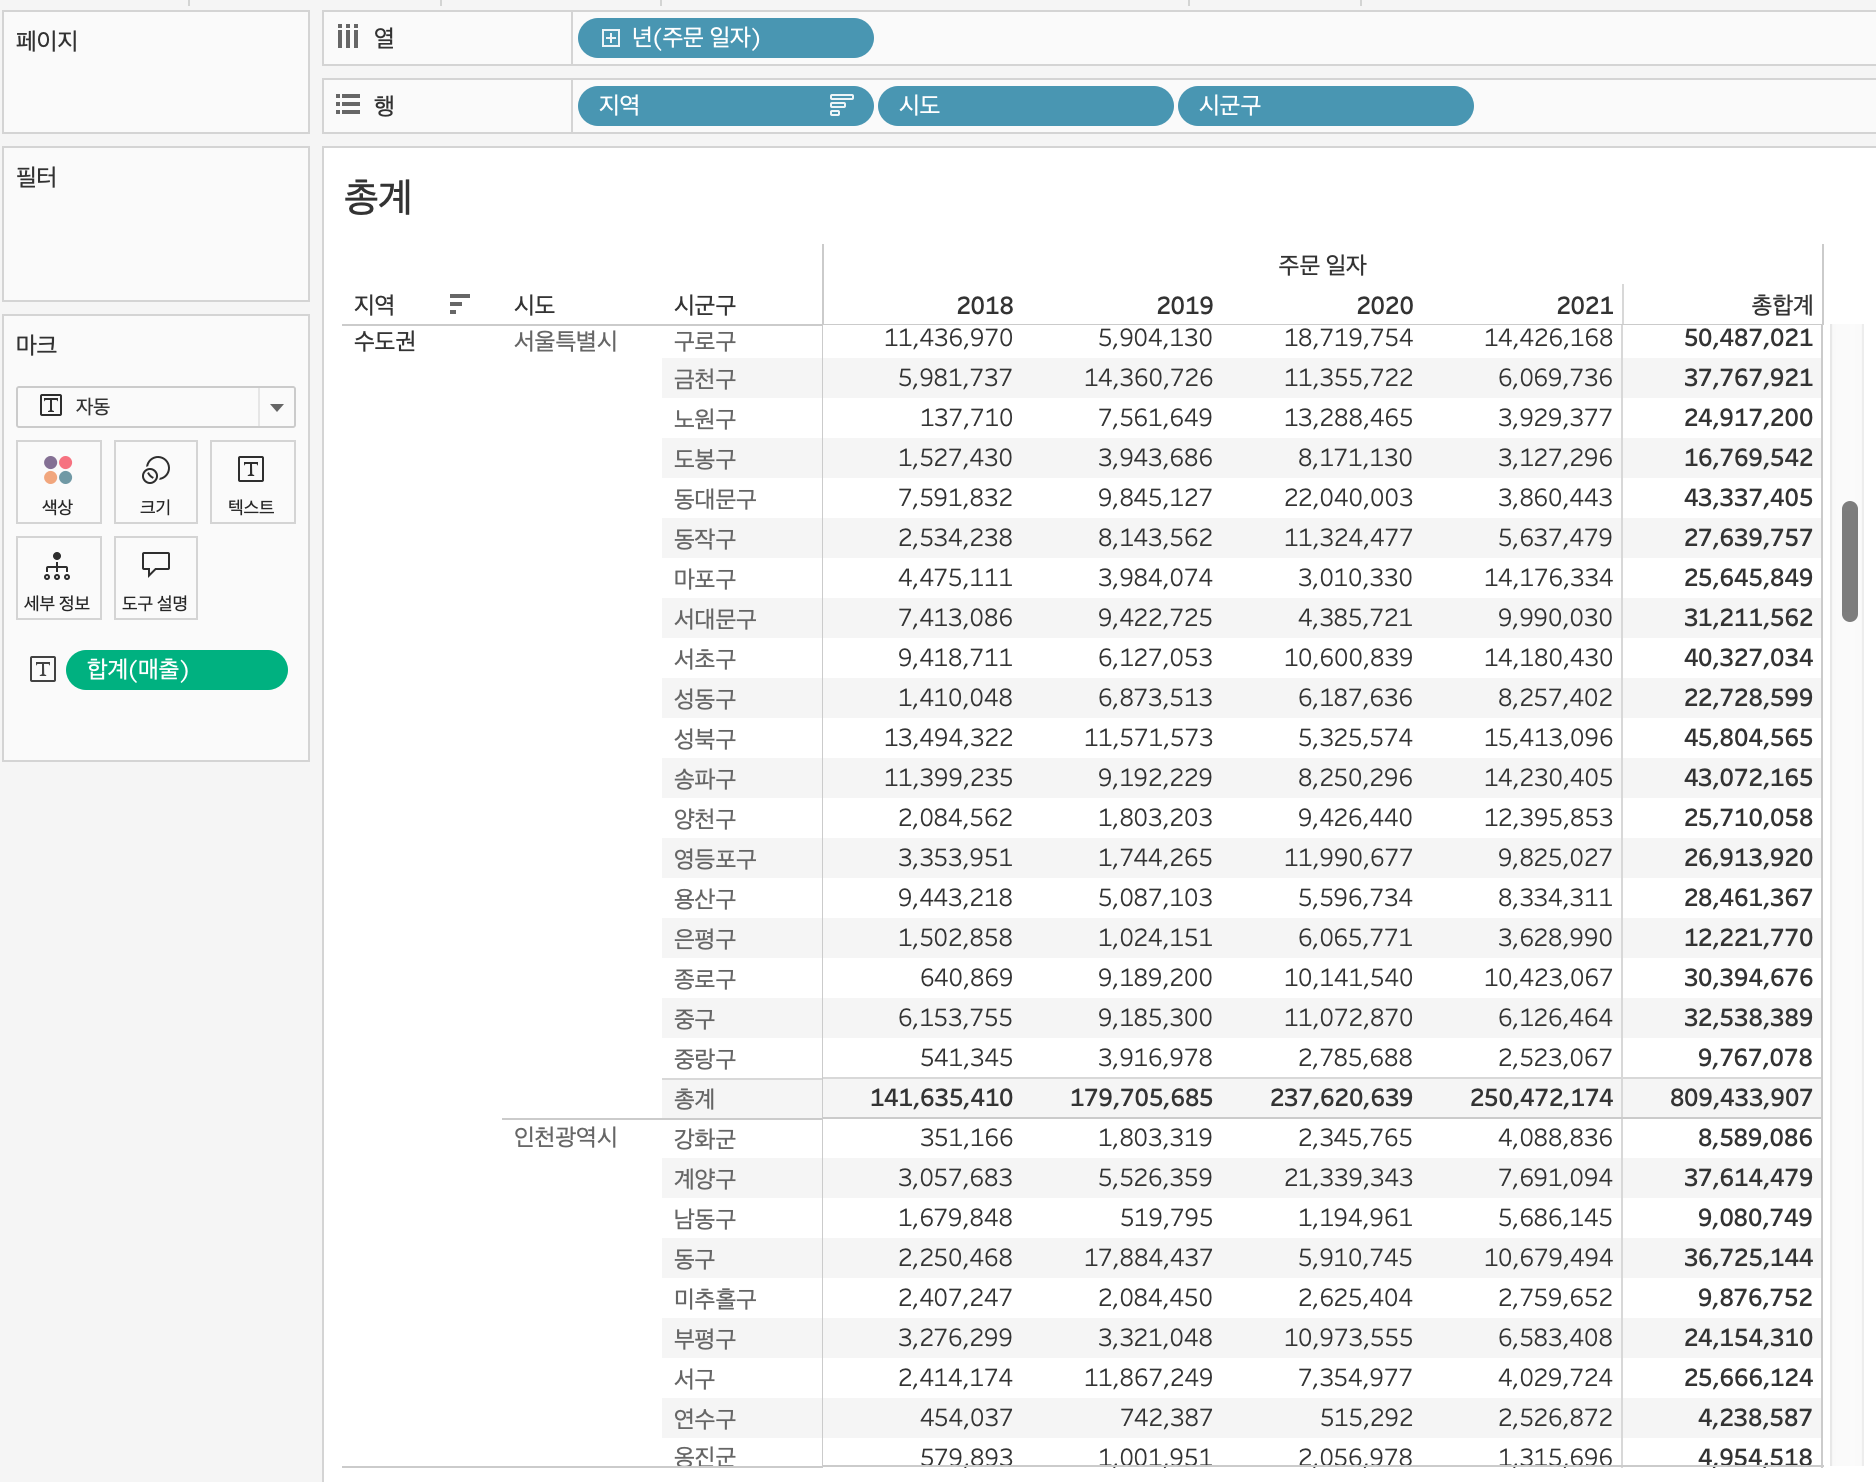
Task: Click the 필터 shelf label
Action: [37, 177]
